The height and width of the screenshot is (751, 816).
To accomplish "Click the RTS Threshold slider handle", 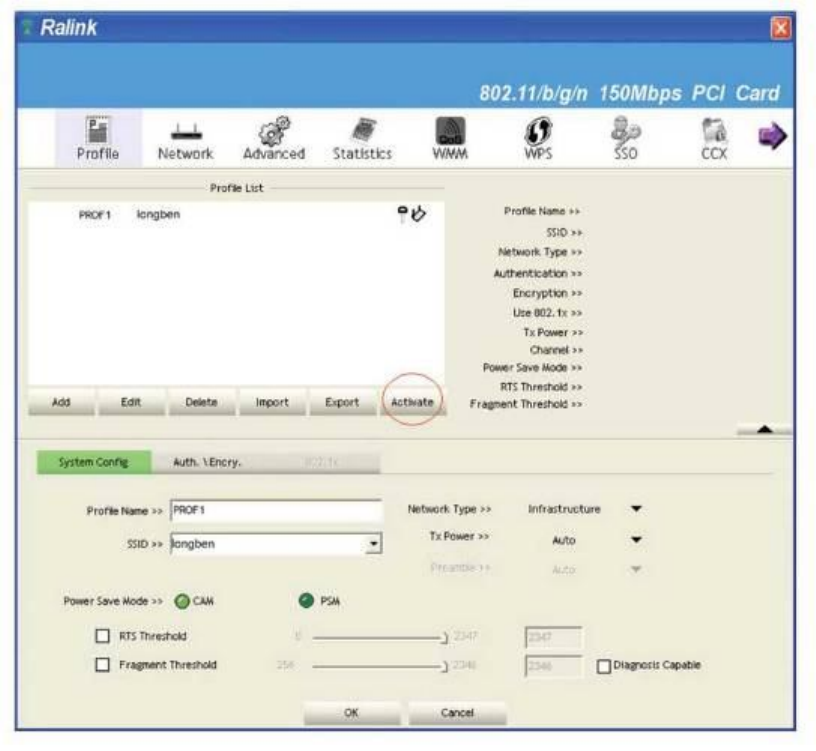I will click(444, 637).
